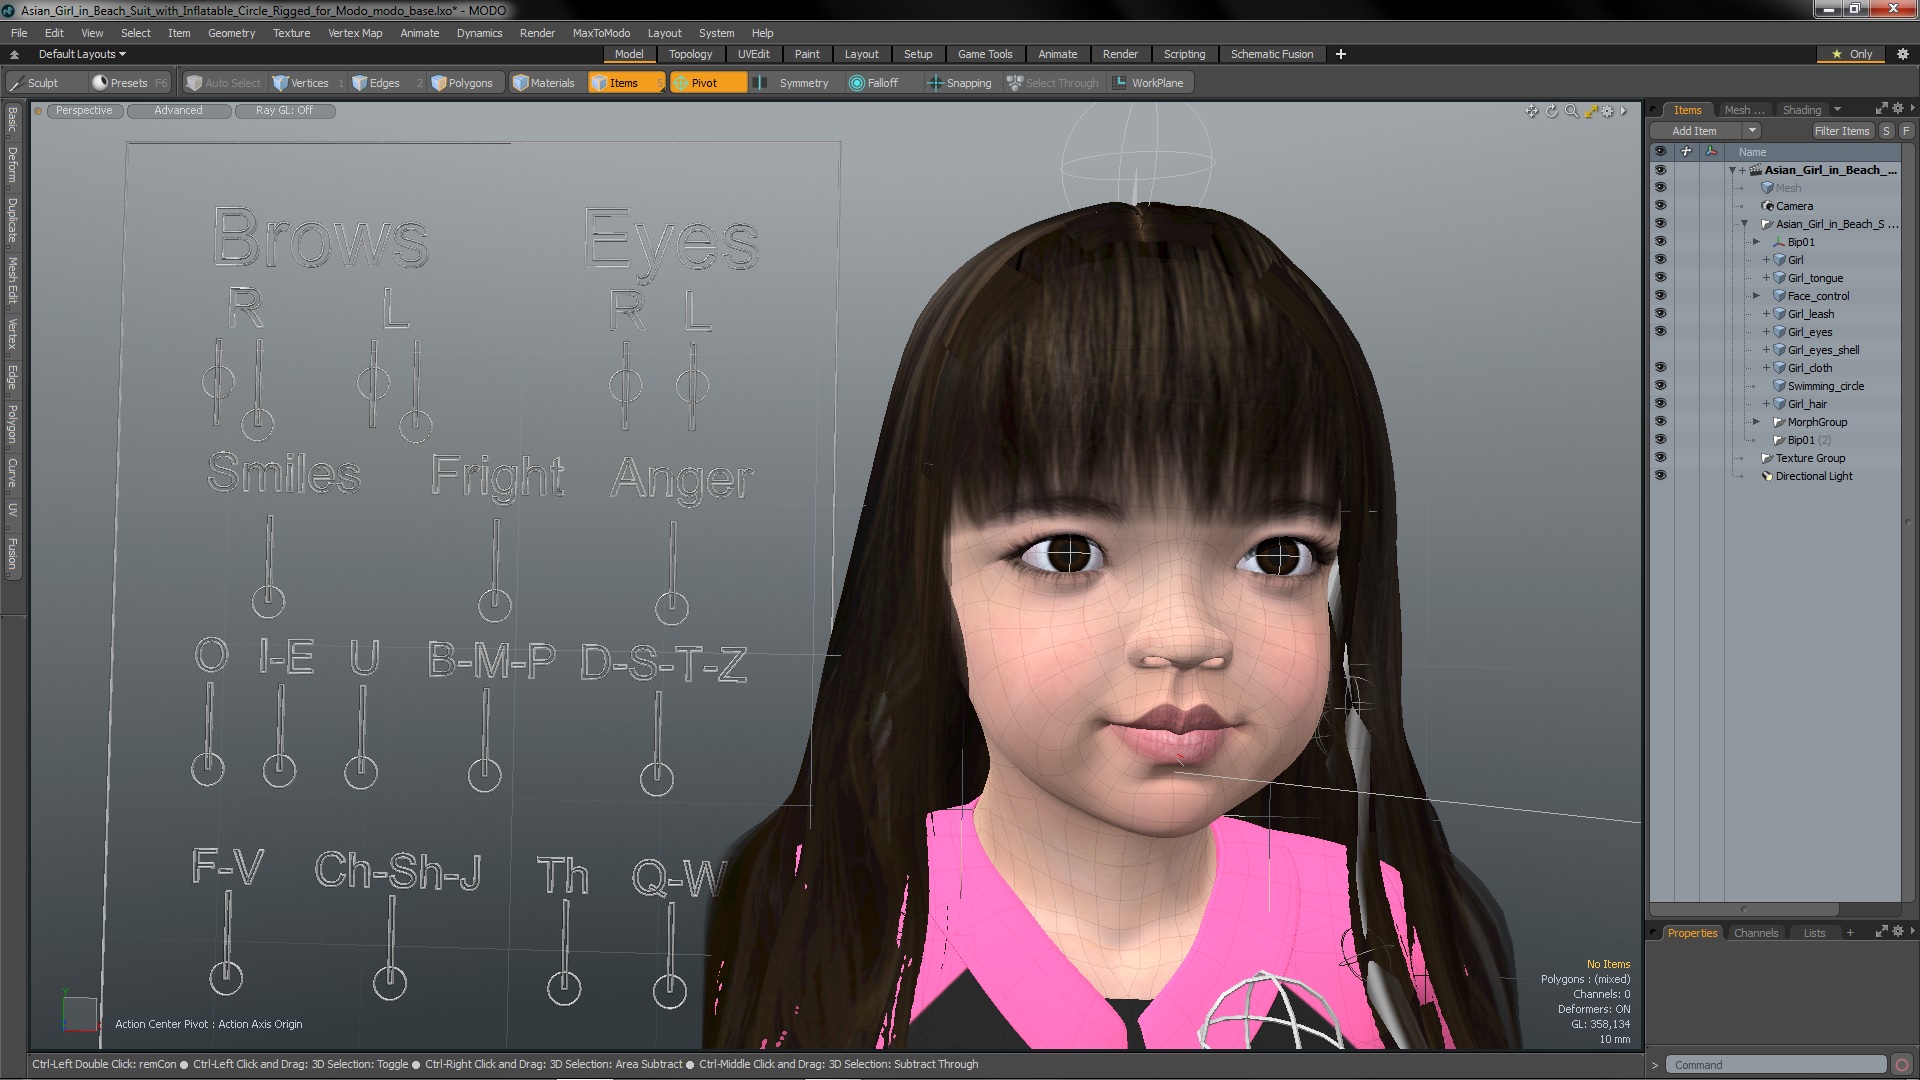Expand the MorphGroup folder
Image resolution: width=1920 pixels, height=1080 pixels.
click(x=1756, y=422)
